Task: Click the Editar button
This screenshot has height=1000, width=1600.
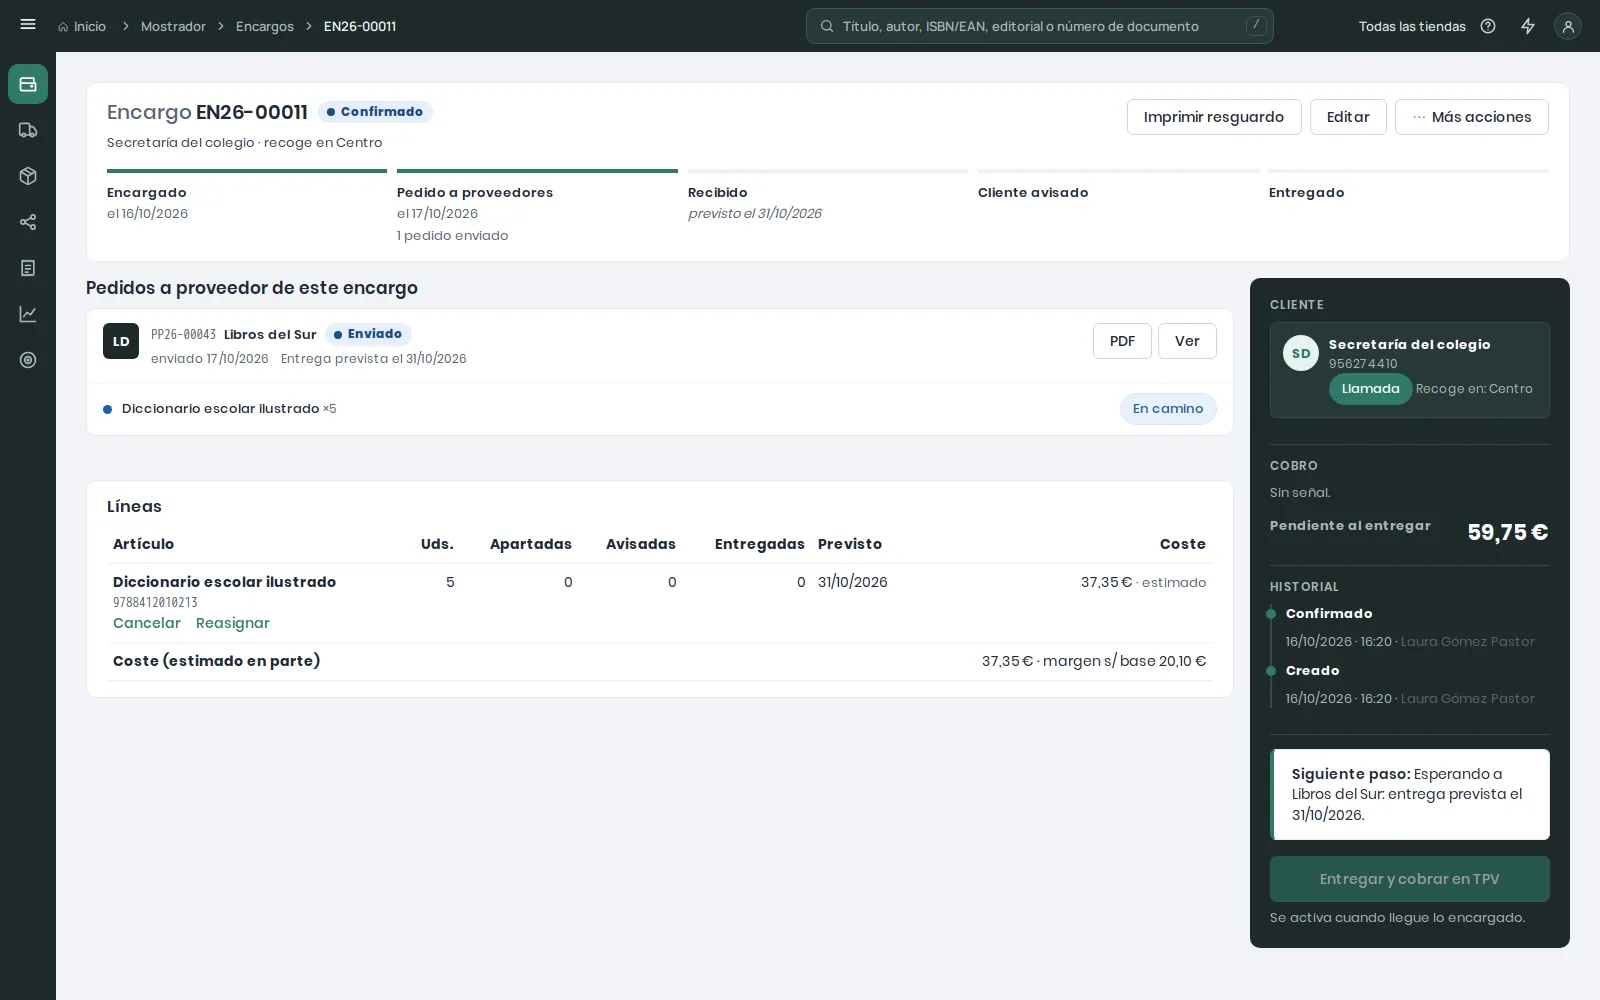Action: [x=1348, y=117]
